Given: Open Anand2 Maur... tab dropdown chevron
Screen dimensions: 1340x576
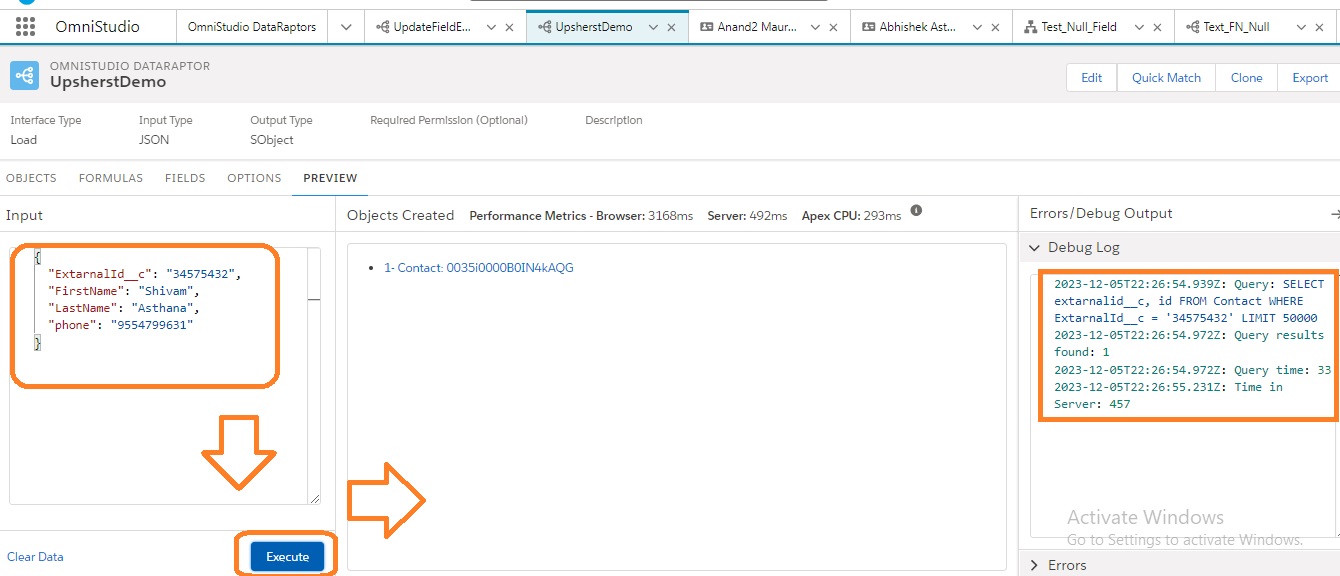Looking at the screenshot, I should (813, 28).
